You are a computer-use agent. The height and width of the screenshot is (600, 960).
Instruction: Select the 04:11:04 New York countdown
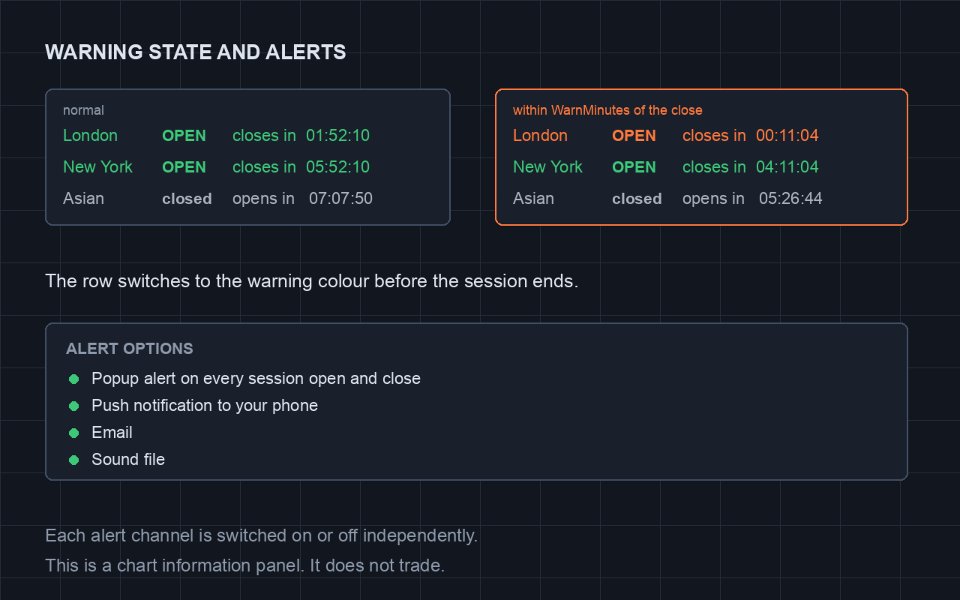pos(787,167)
